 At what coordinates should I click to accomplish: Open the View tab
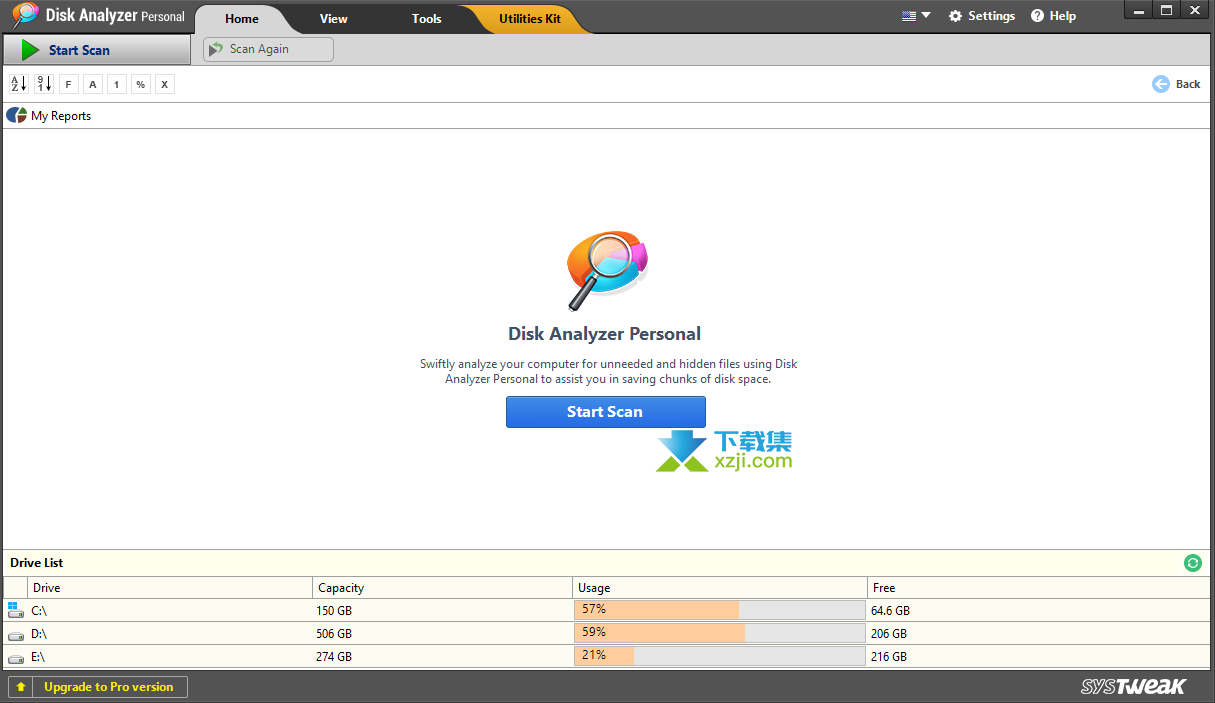tap(334, 19)
